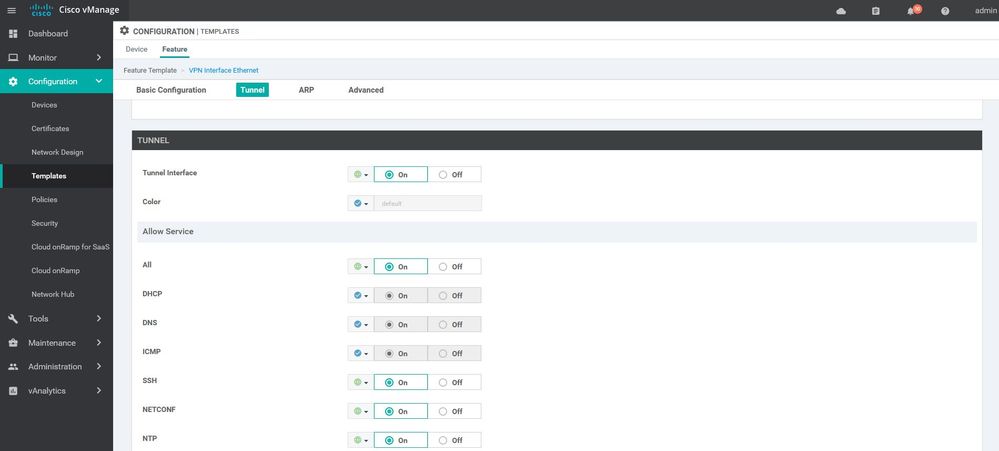Select On for NETCONF service
999x451 pixels.
pos(400,411)
